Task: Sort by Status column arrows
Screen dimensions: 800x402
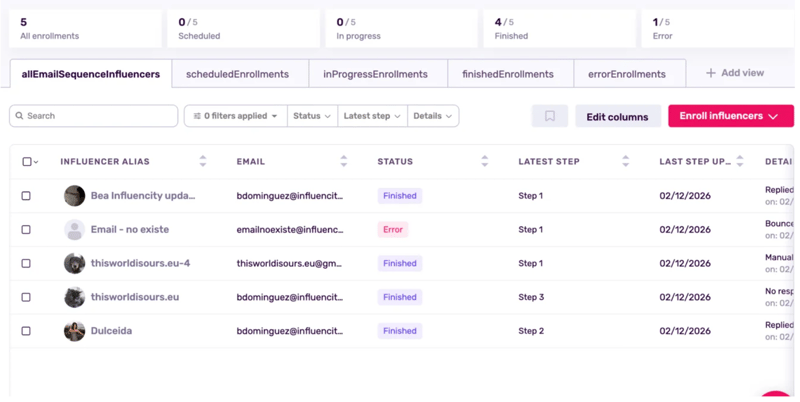Action: click(484, 161)
